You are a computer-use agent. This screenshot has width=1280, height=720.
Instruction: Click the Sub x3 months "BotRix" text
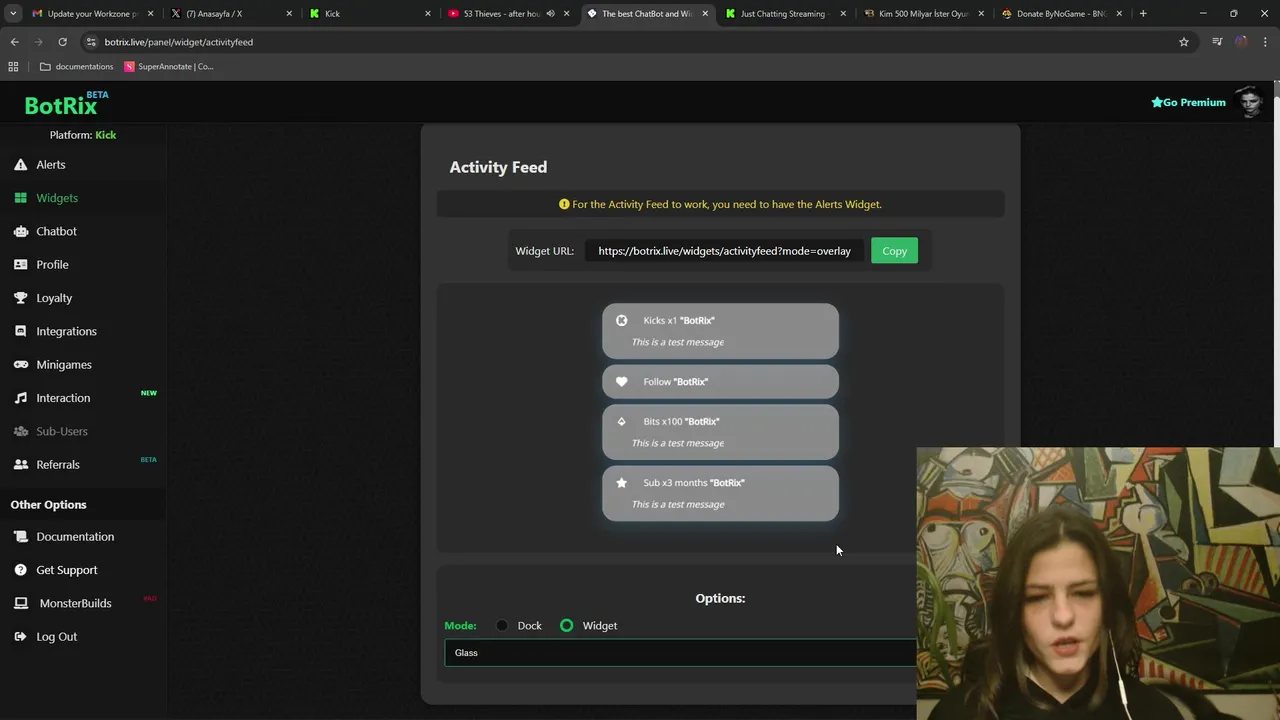(x=694, y=483)
